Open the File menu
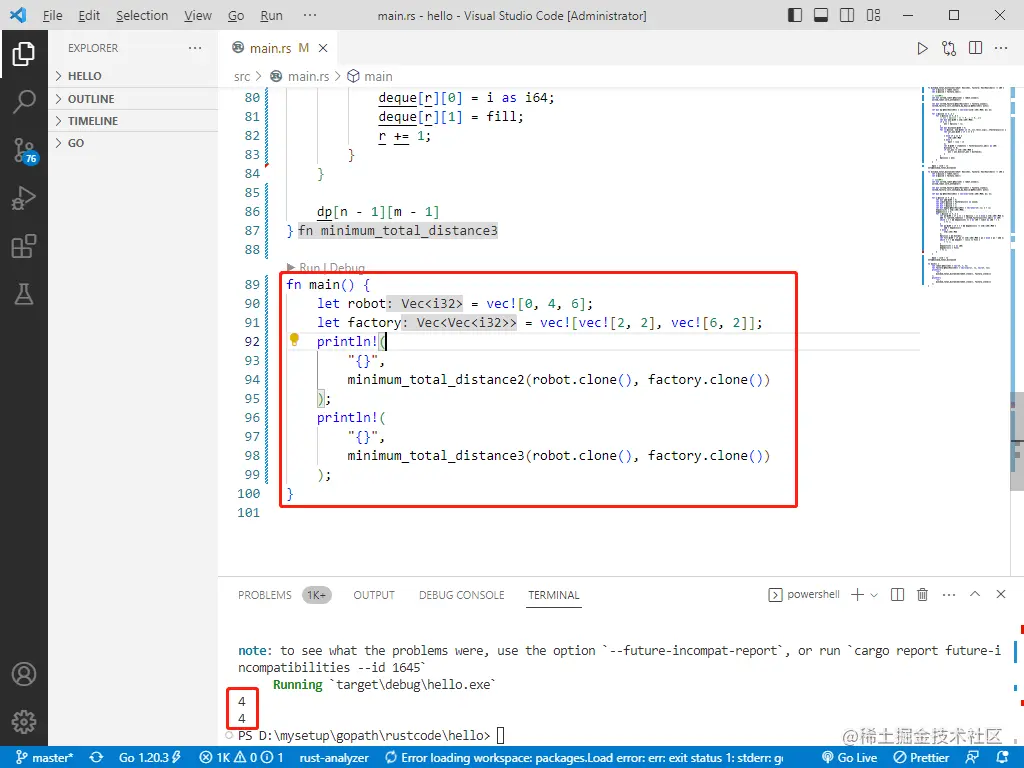 click(52, 15)
